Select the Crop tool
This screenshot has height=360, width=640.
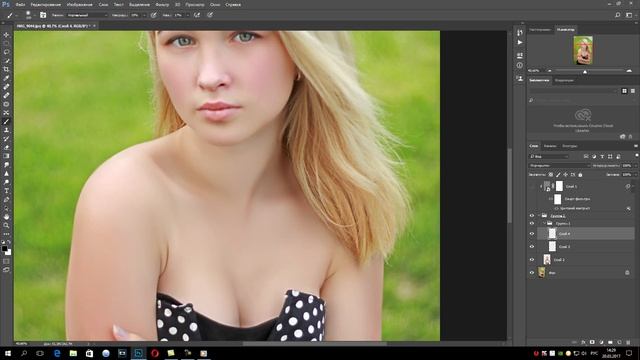pos(6,69)
